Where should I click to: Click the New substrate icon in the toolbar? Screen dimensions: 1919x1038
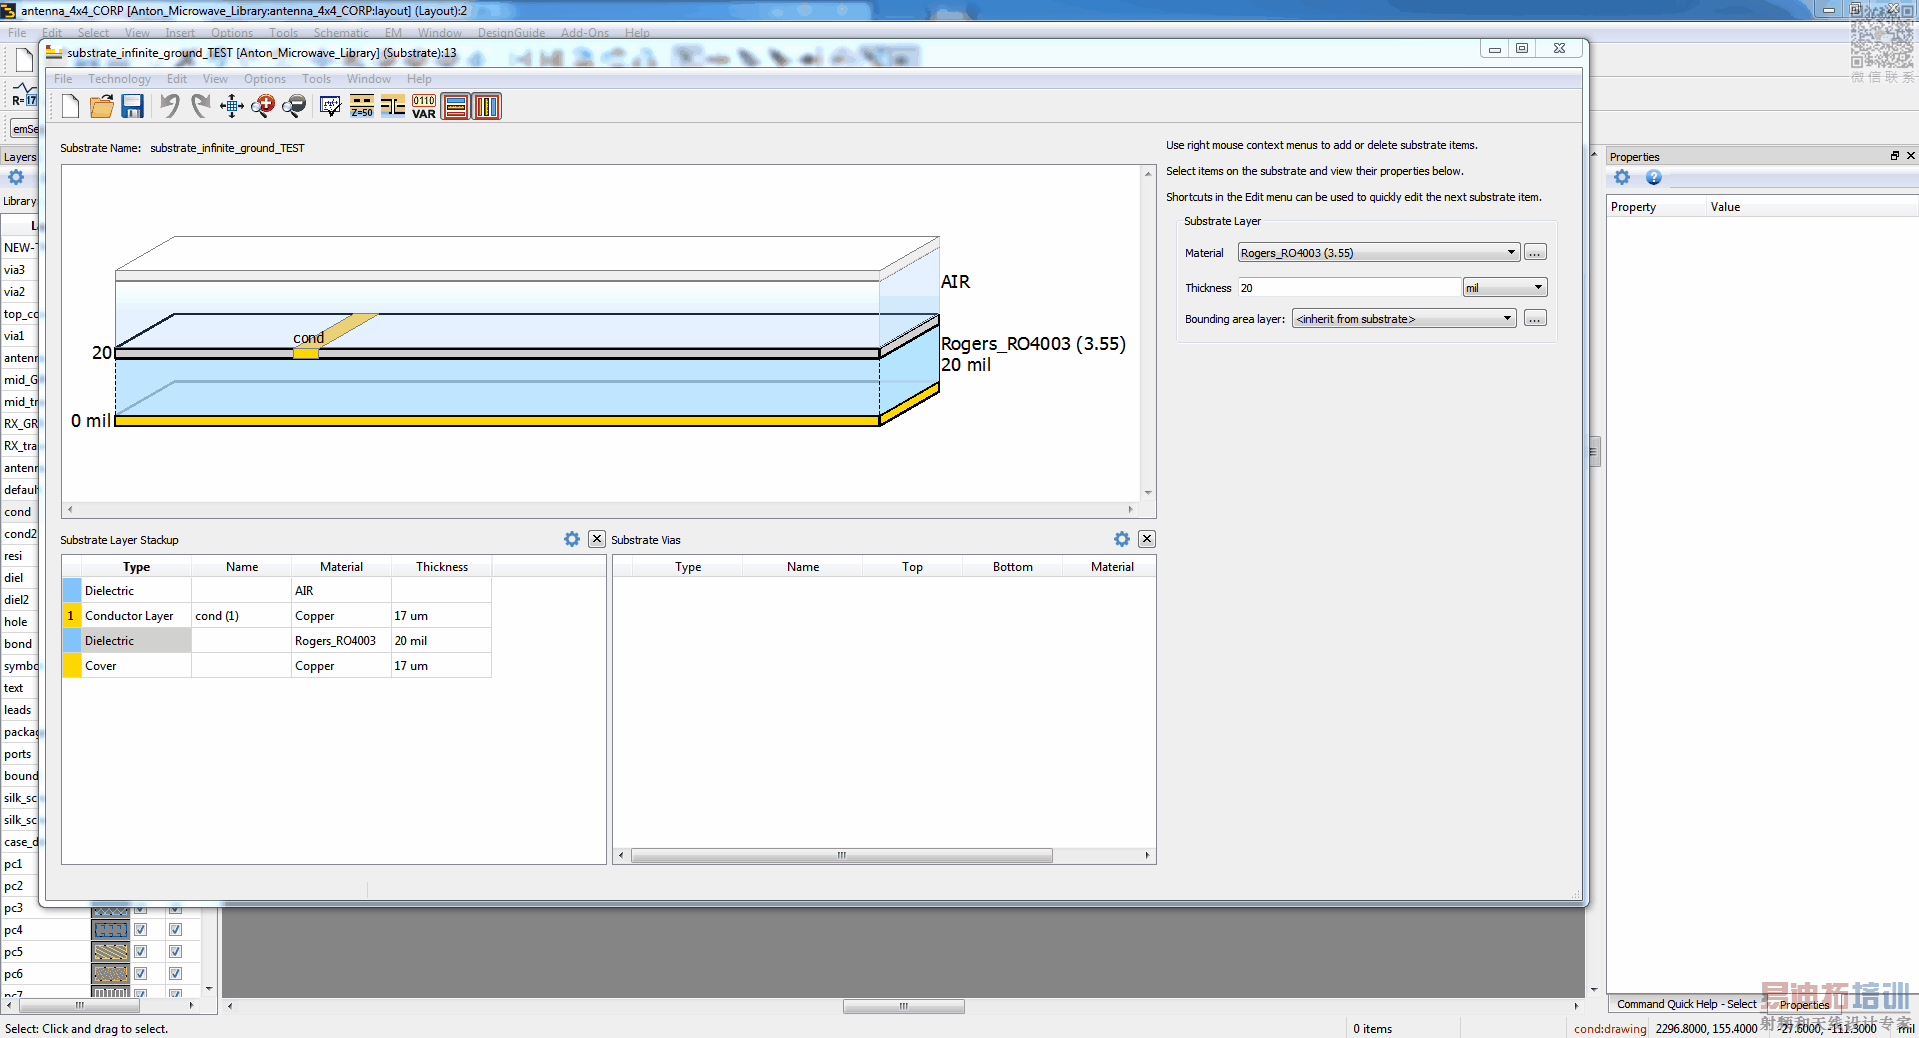tap(70, 106)
